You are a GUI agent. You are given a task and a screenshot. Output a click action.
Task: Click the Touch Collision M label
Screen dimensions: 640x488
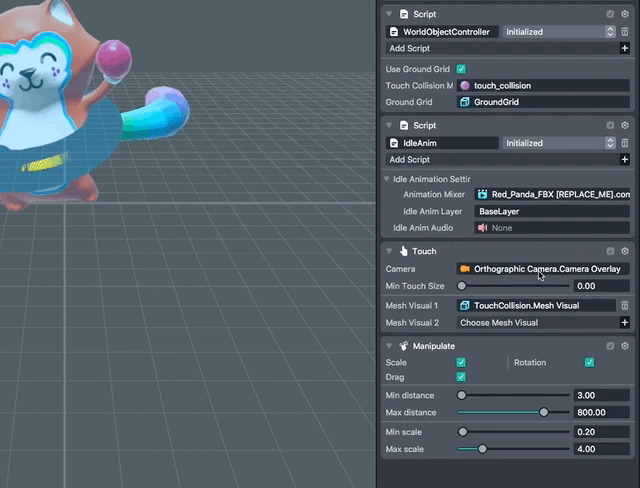click(419, 86)
